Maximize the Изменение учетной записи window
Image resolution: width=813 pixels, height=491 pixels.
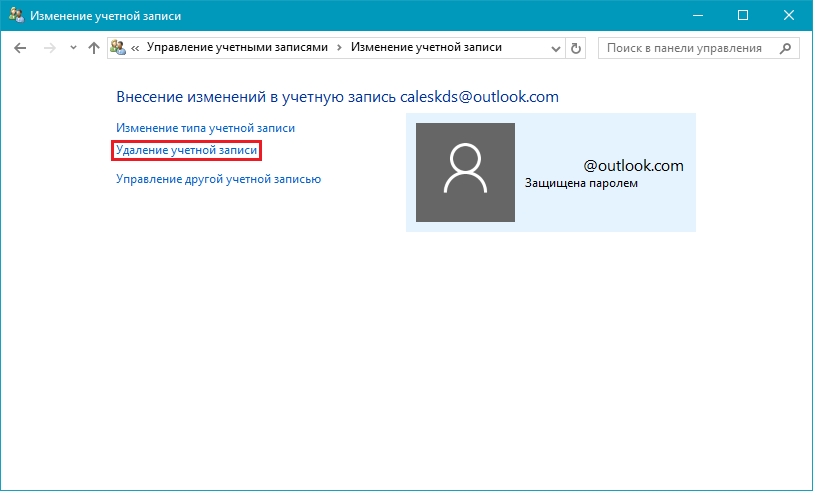coord(742,15)
